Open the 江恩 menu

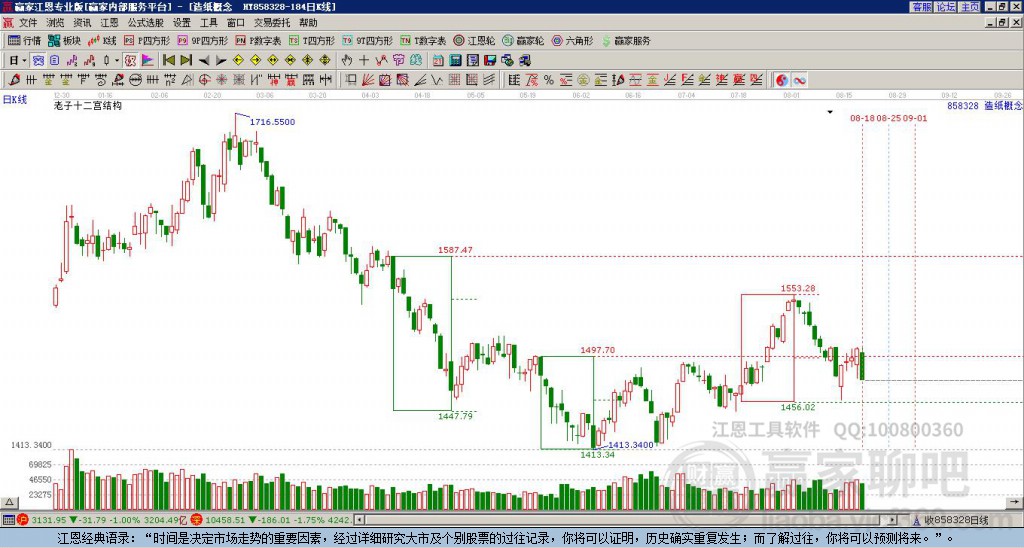pyautogui.click(x=109, y=23)
